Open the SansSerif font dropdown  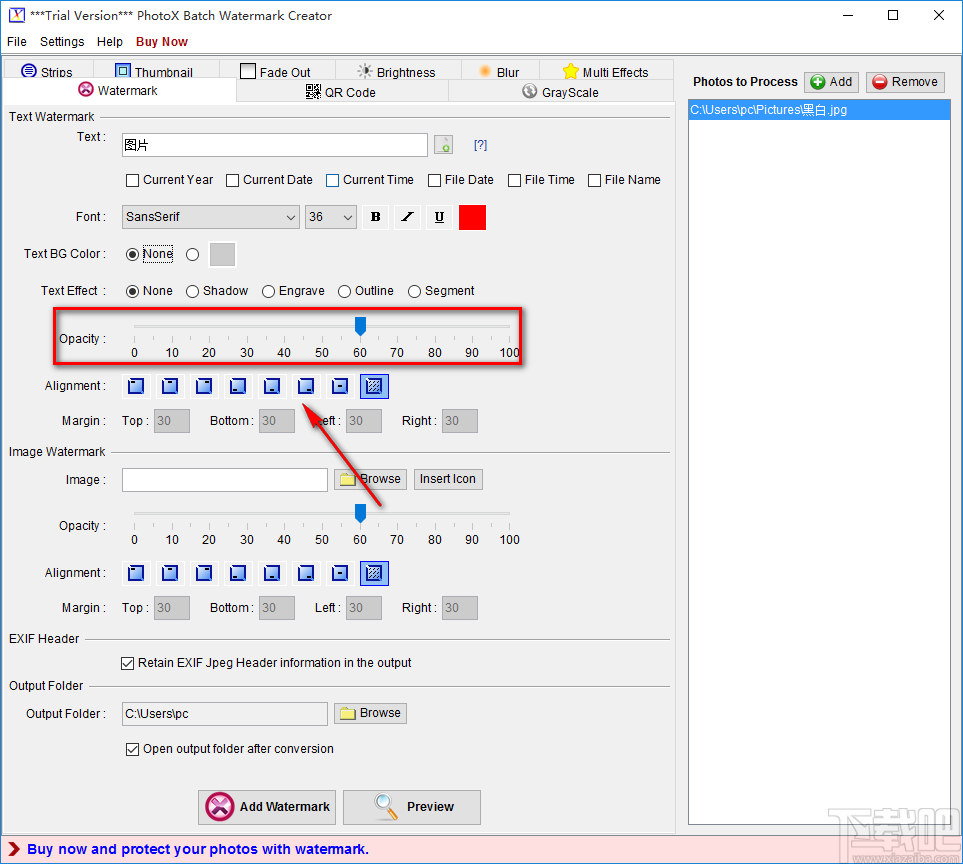pyautogui.click(x=211, y=217)
